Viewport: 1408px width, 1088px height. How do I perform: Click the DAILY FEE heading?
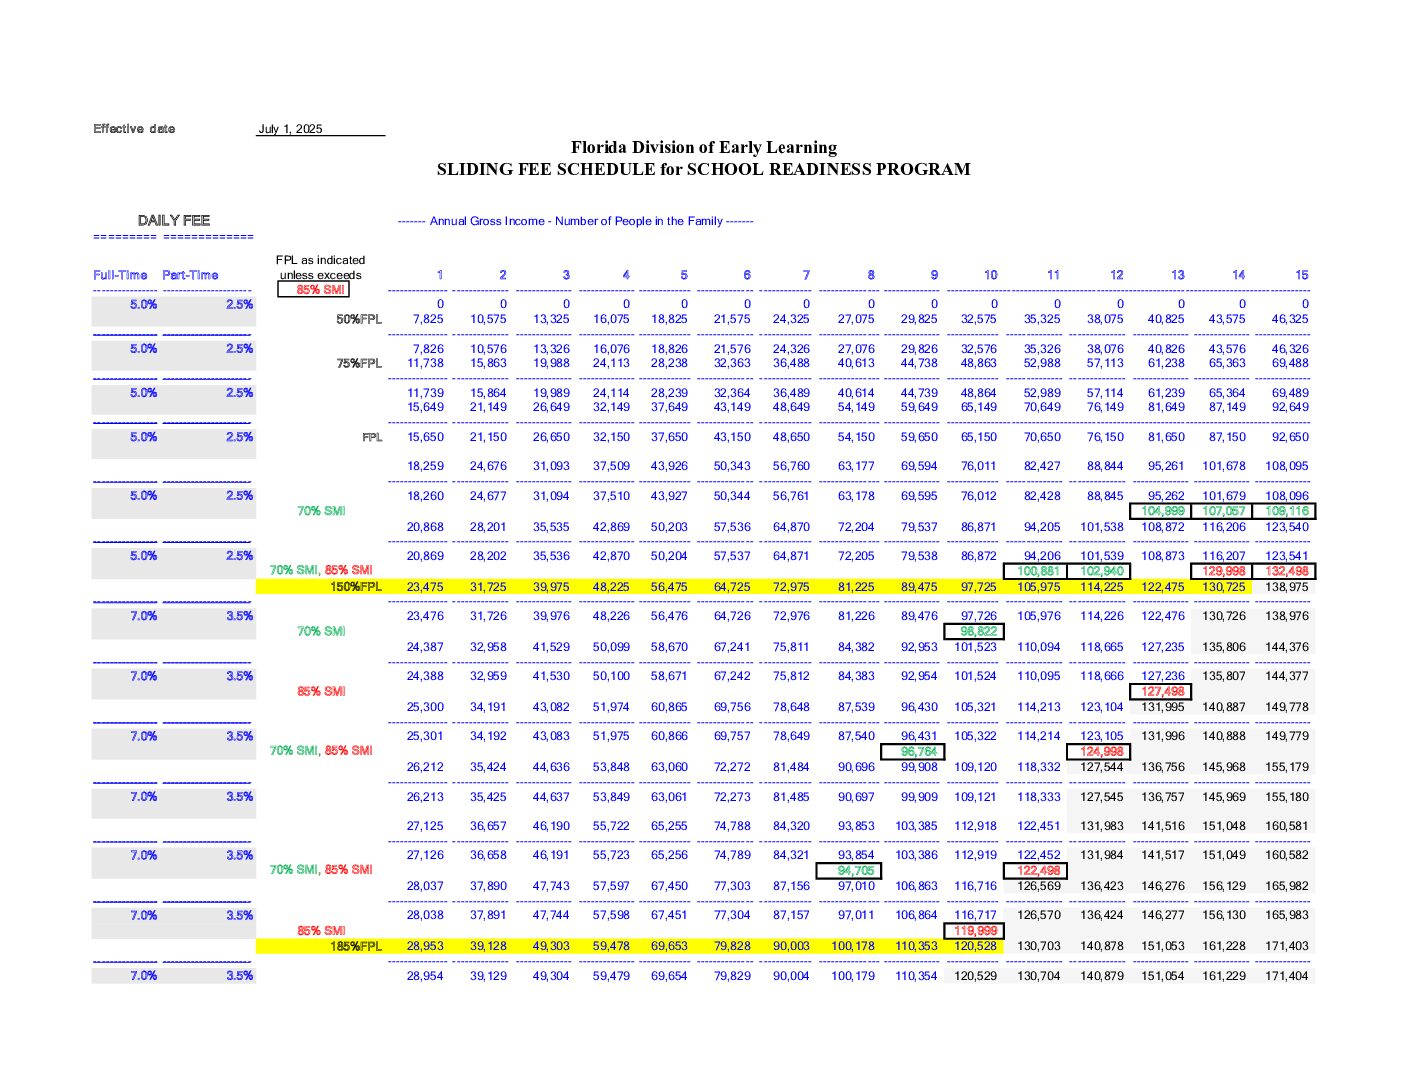(x=174, y=220)
